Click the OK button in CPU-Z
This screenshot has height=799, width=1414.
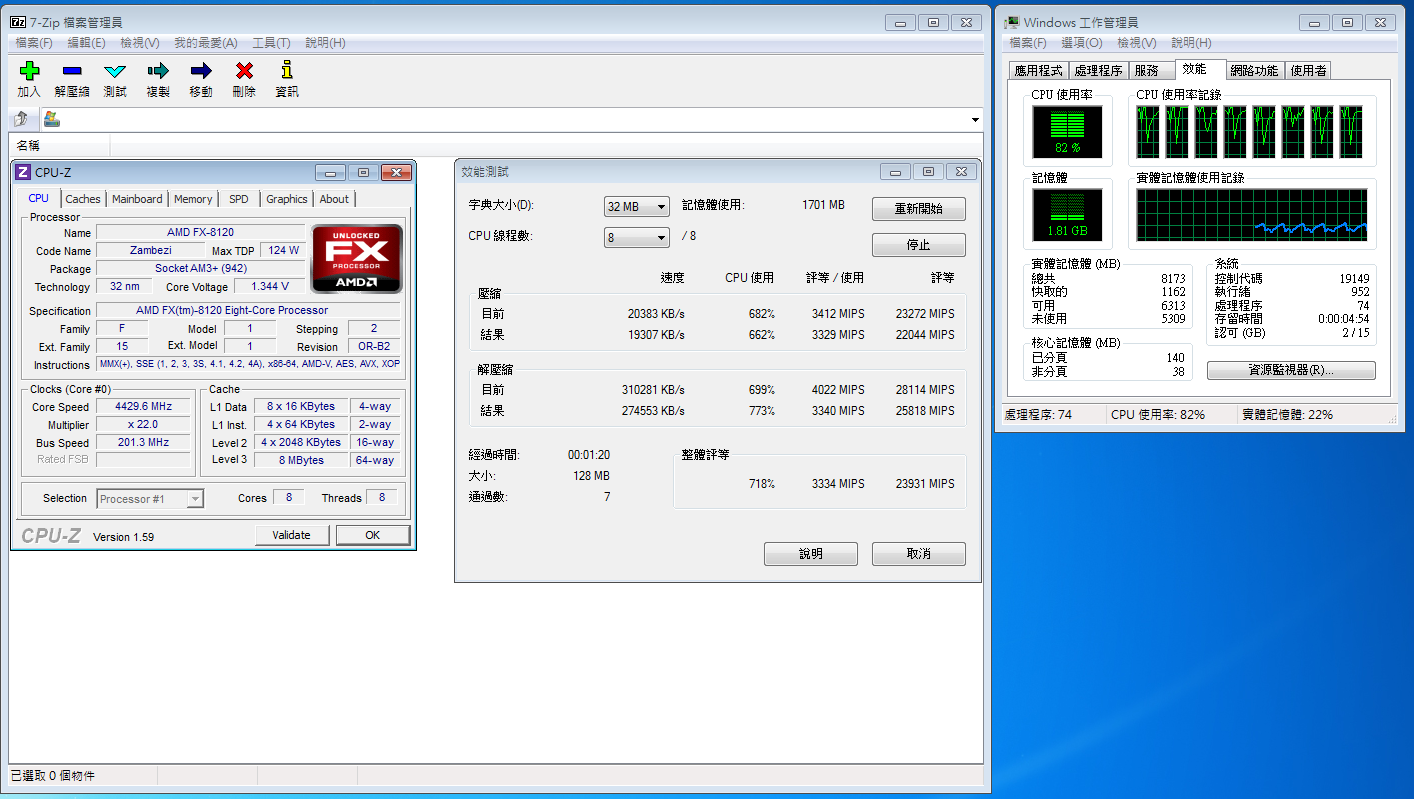pos(373,535)
